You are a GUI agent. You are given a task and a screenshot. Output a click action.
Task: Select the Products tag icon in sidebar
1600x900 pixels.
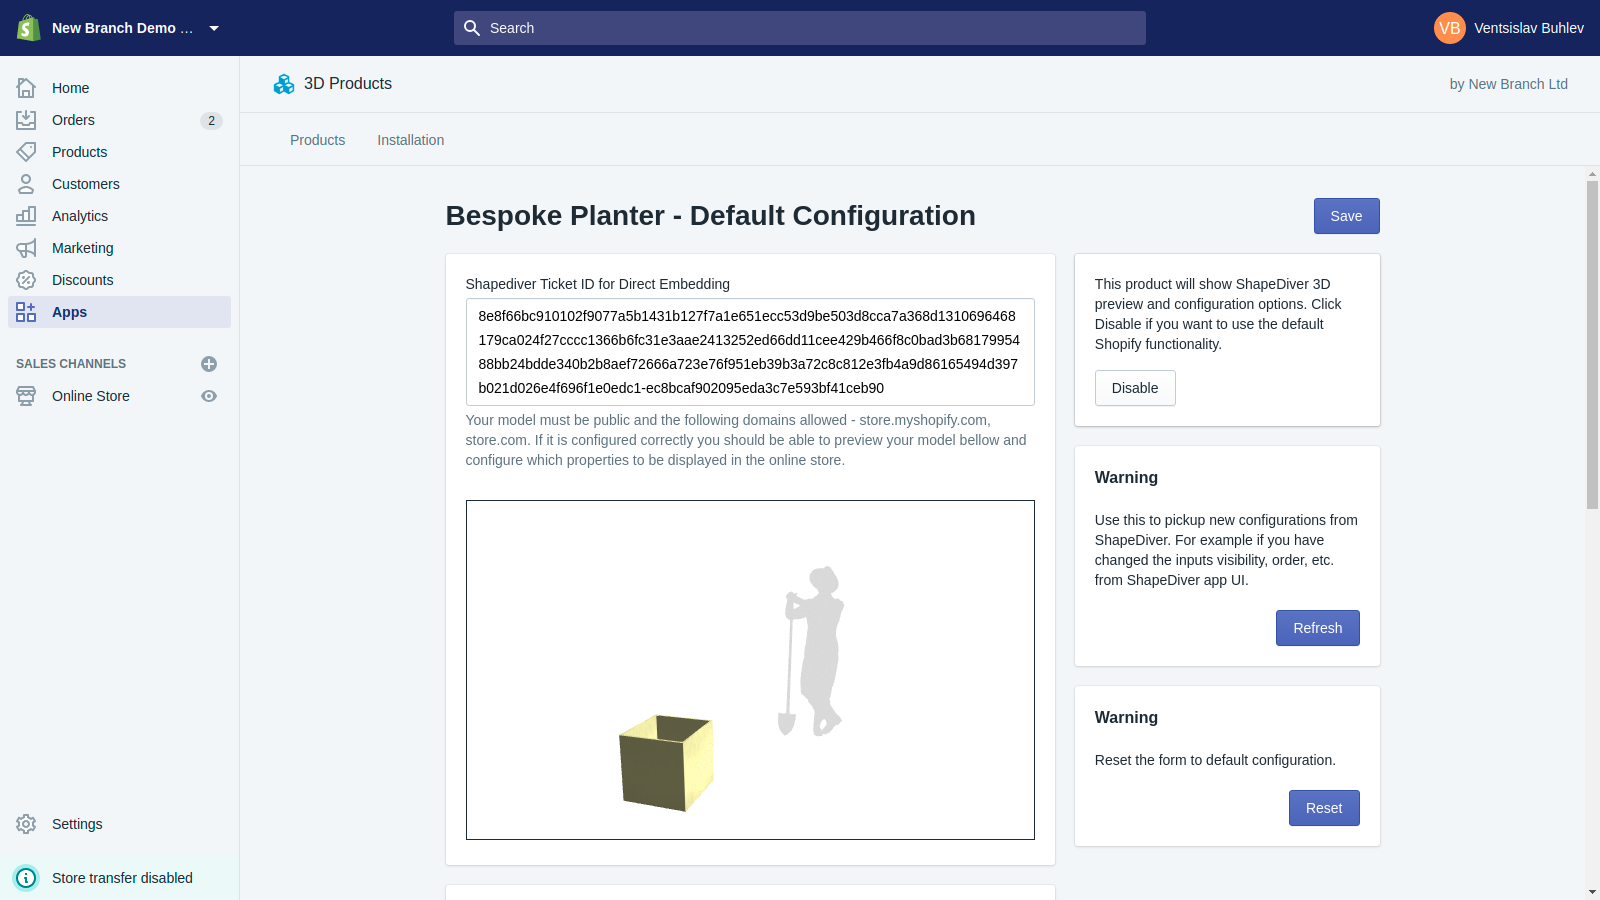point(26,152)
